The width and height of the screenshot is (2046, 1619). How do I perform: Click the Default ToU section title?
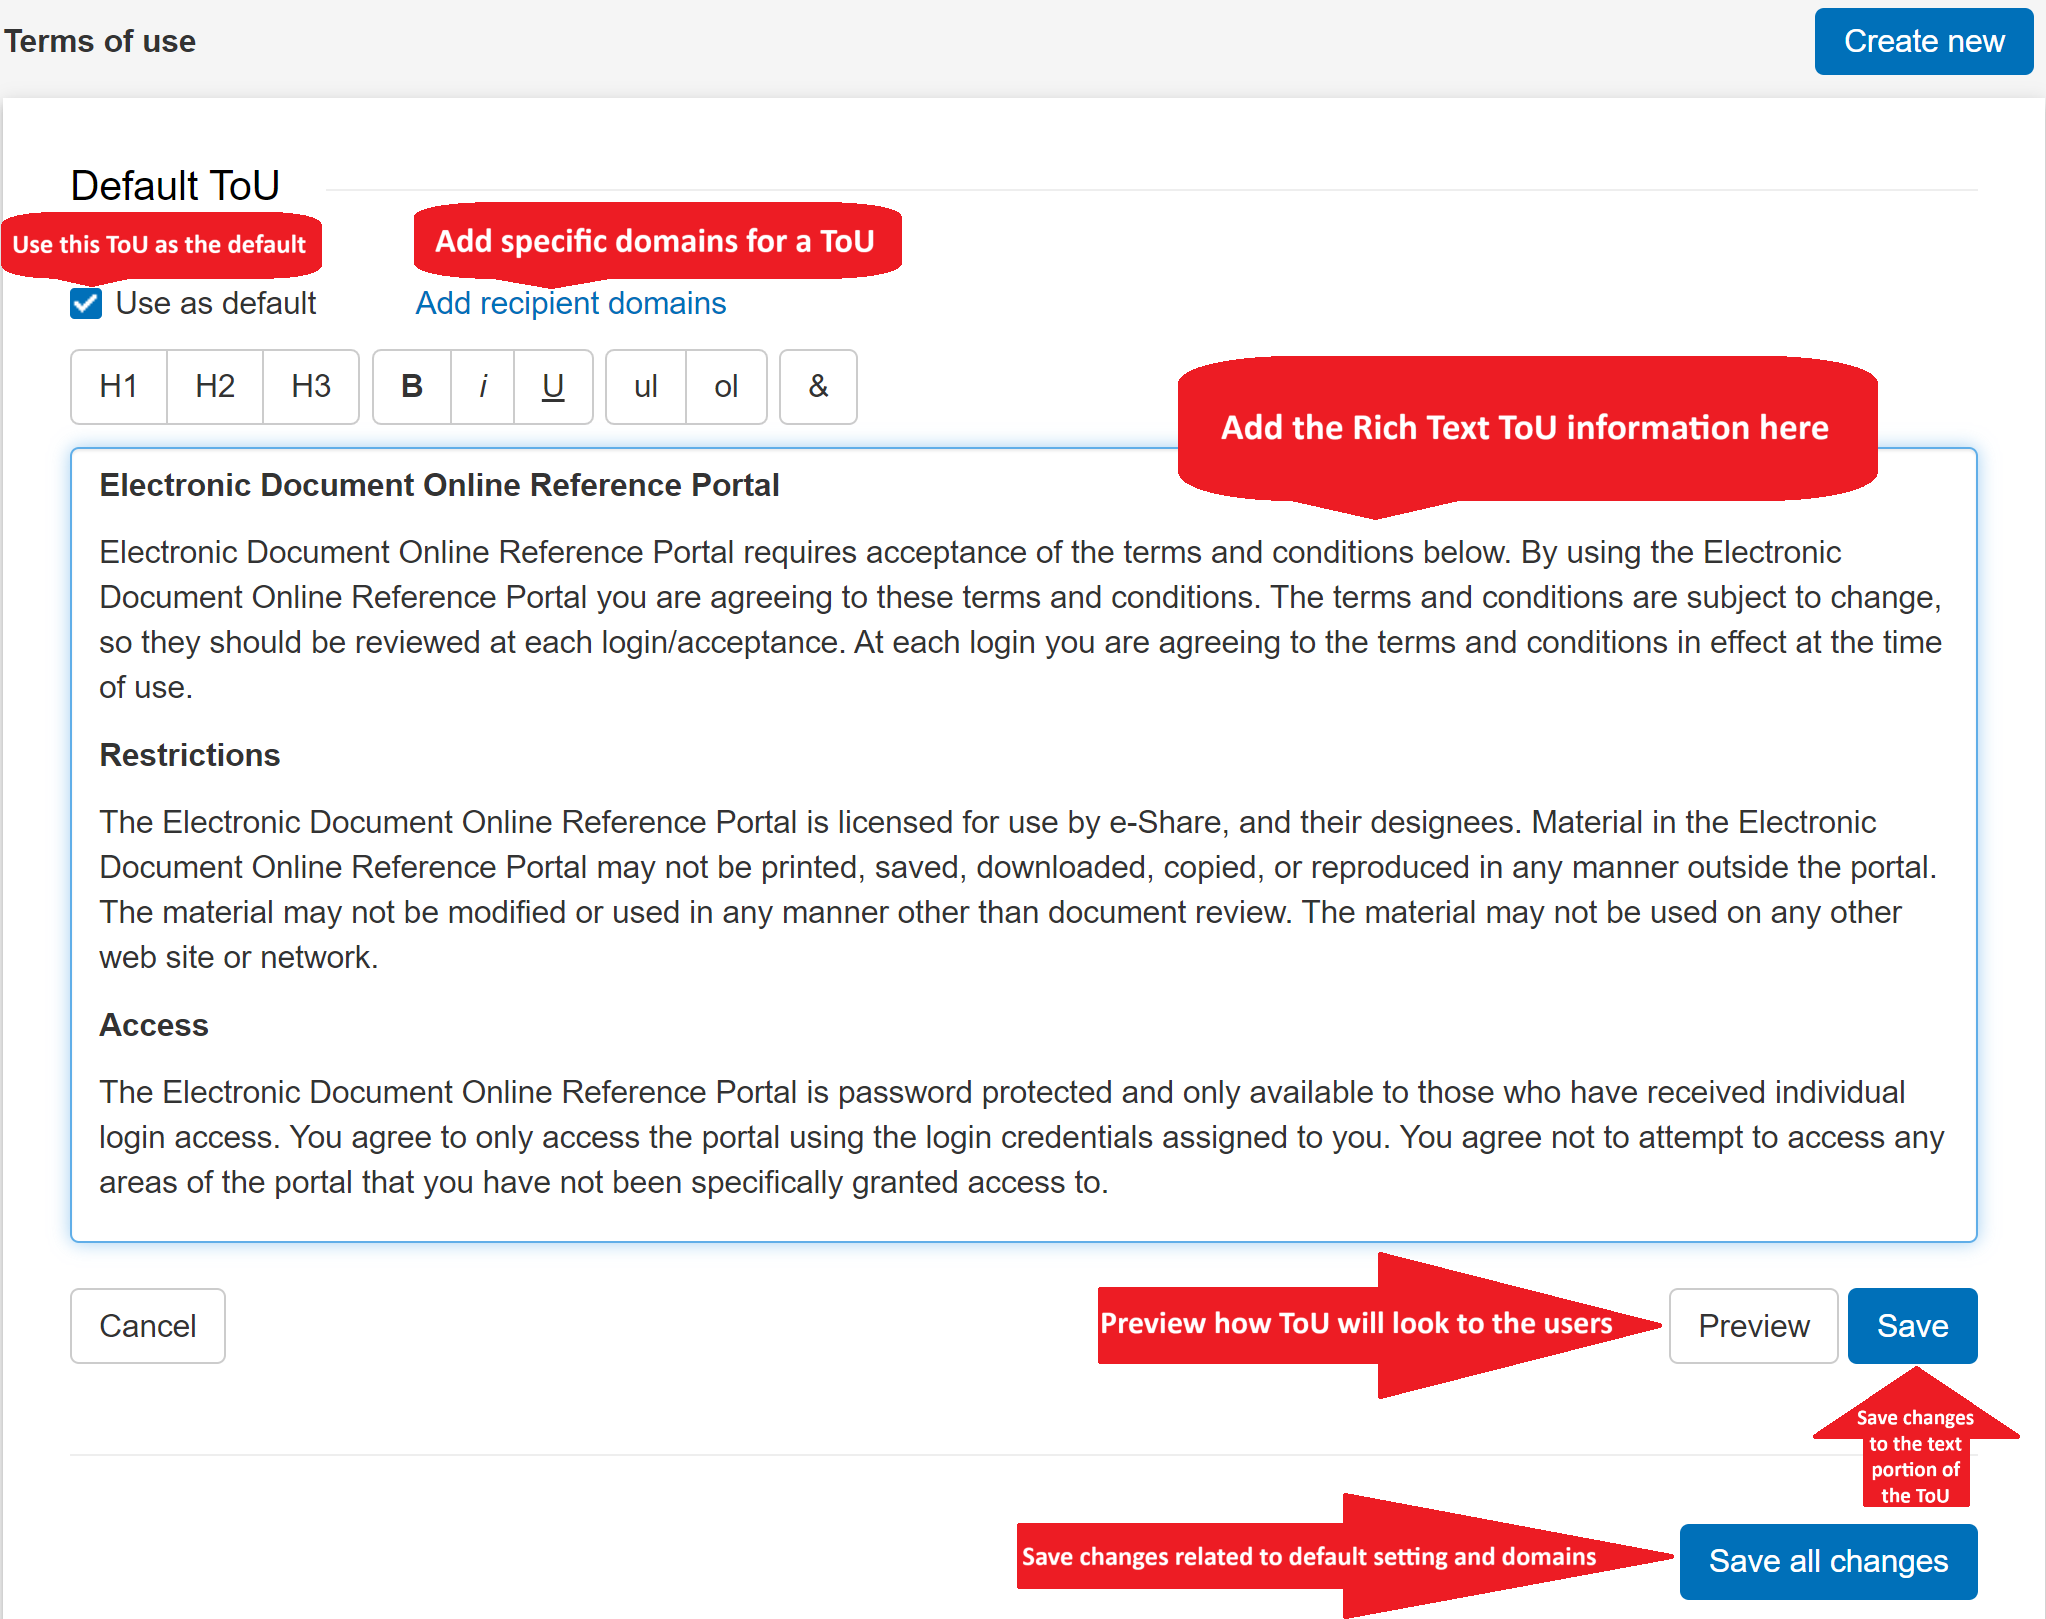(x=175, y=185)
